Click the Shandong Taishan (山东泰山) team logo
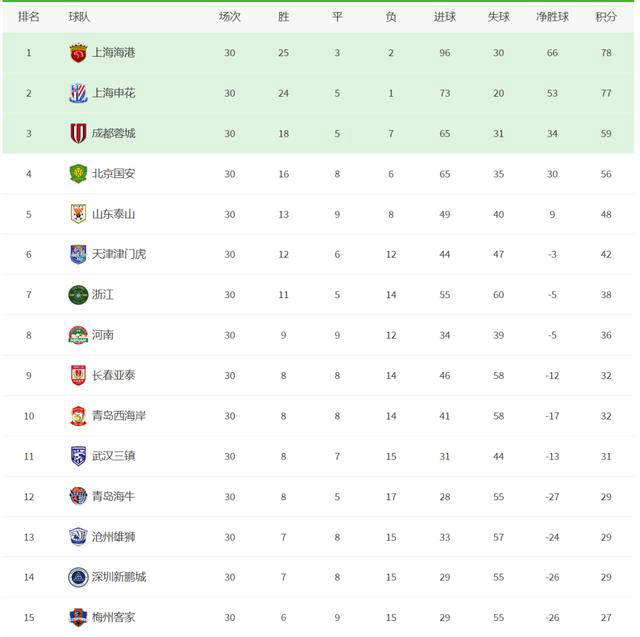 [78, 214]
